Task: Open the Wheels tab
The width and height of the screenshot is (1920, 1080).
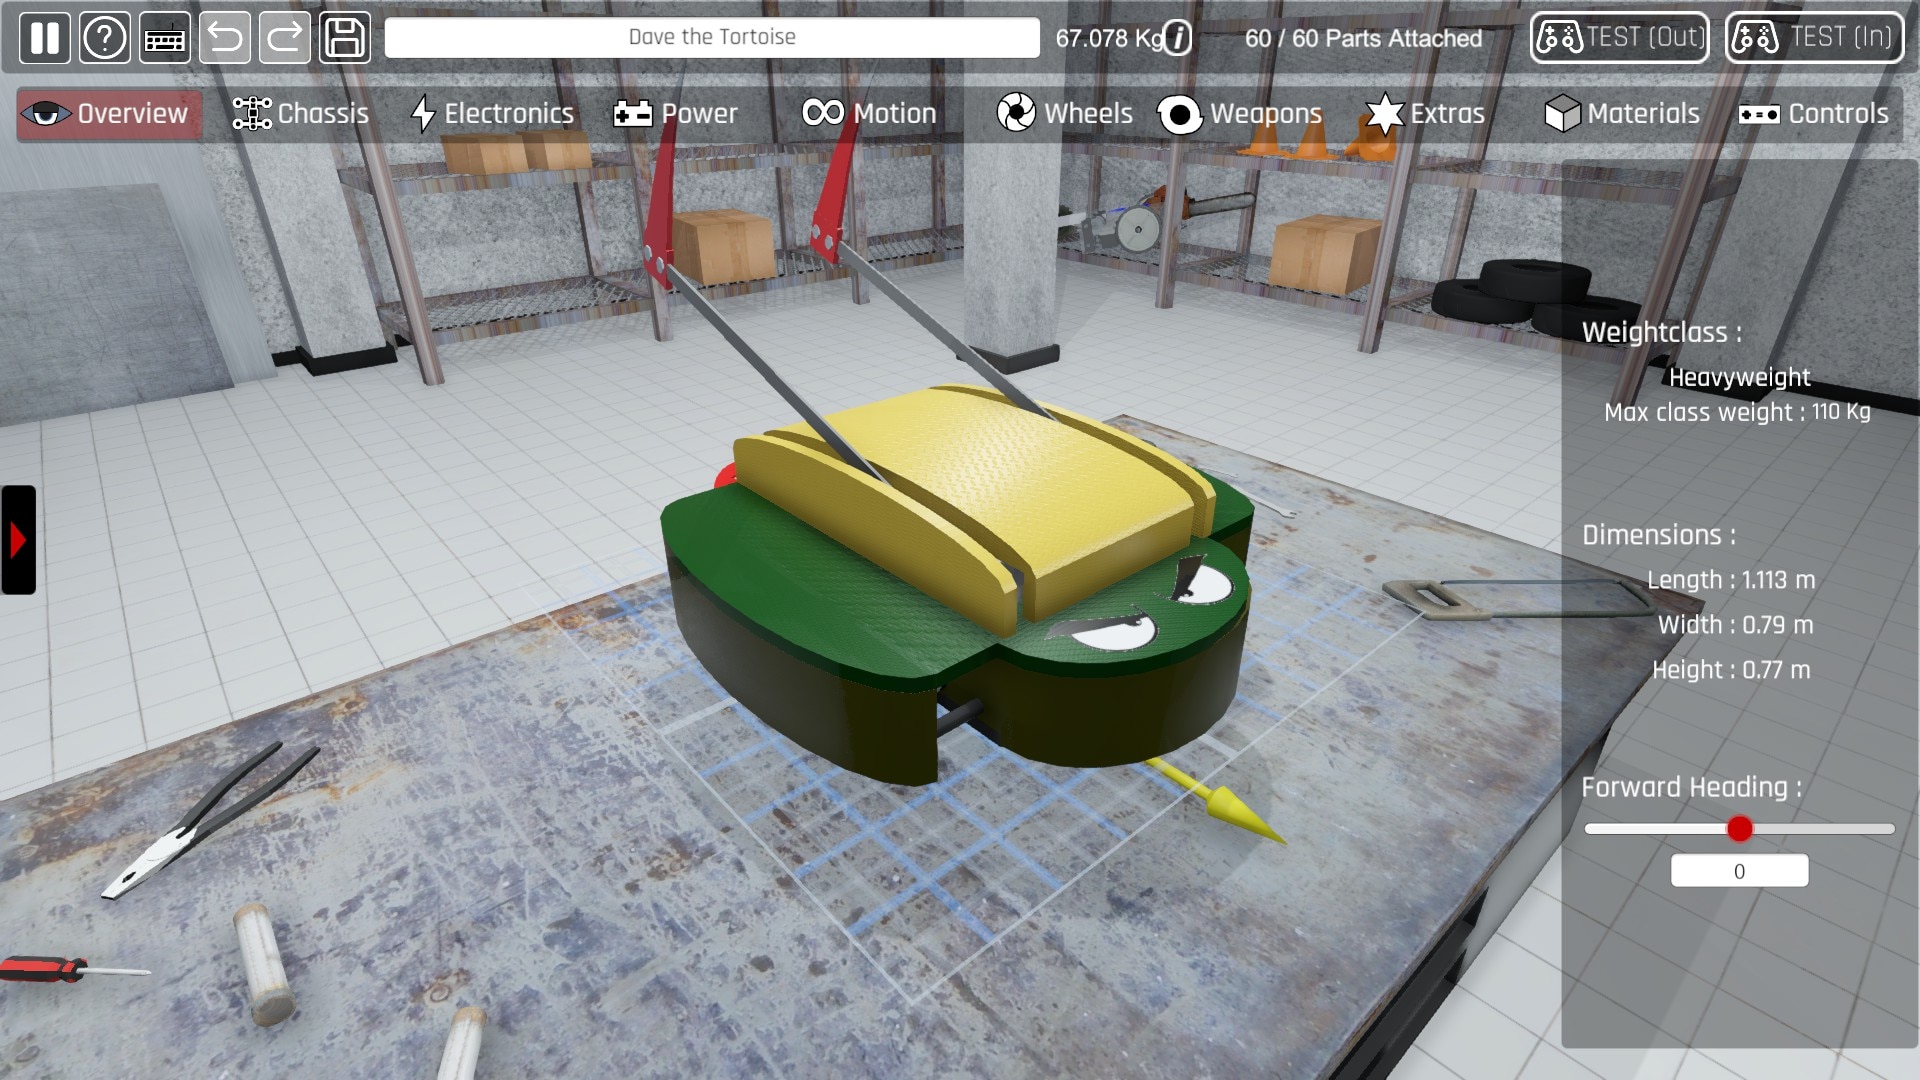Action: coord(1065,114)
